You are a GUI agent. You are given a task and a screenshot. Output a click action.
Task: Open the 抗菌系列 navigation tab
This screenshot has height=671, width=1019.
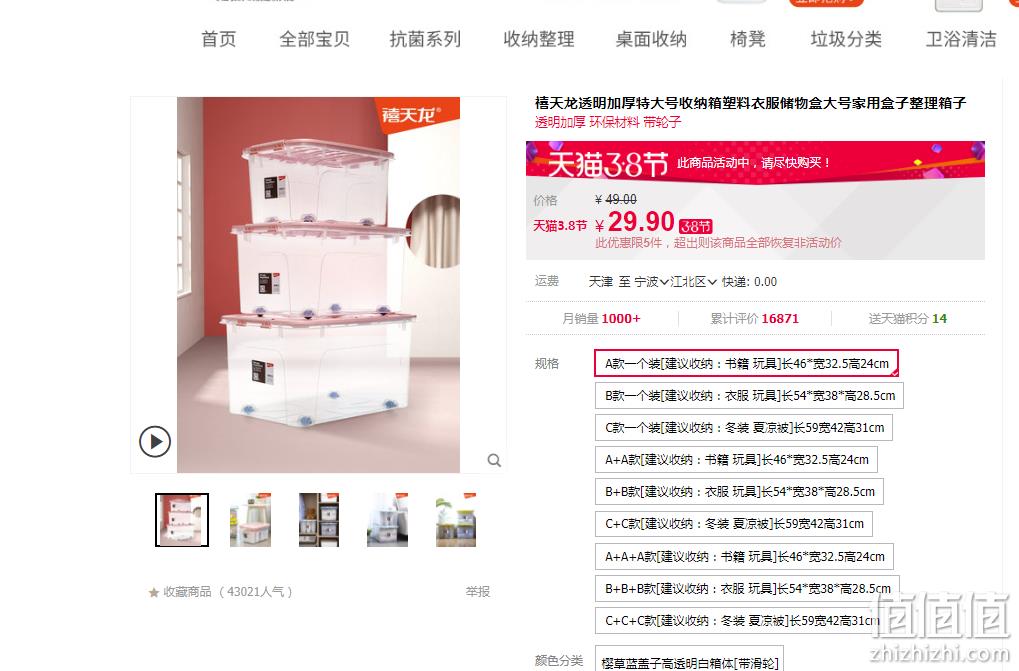[x=425, y=39]
